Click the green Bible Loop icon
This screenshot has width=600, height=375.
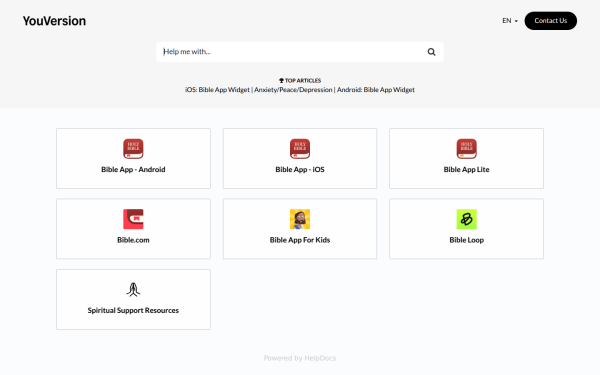point(466,219)
